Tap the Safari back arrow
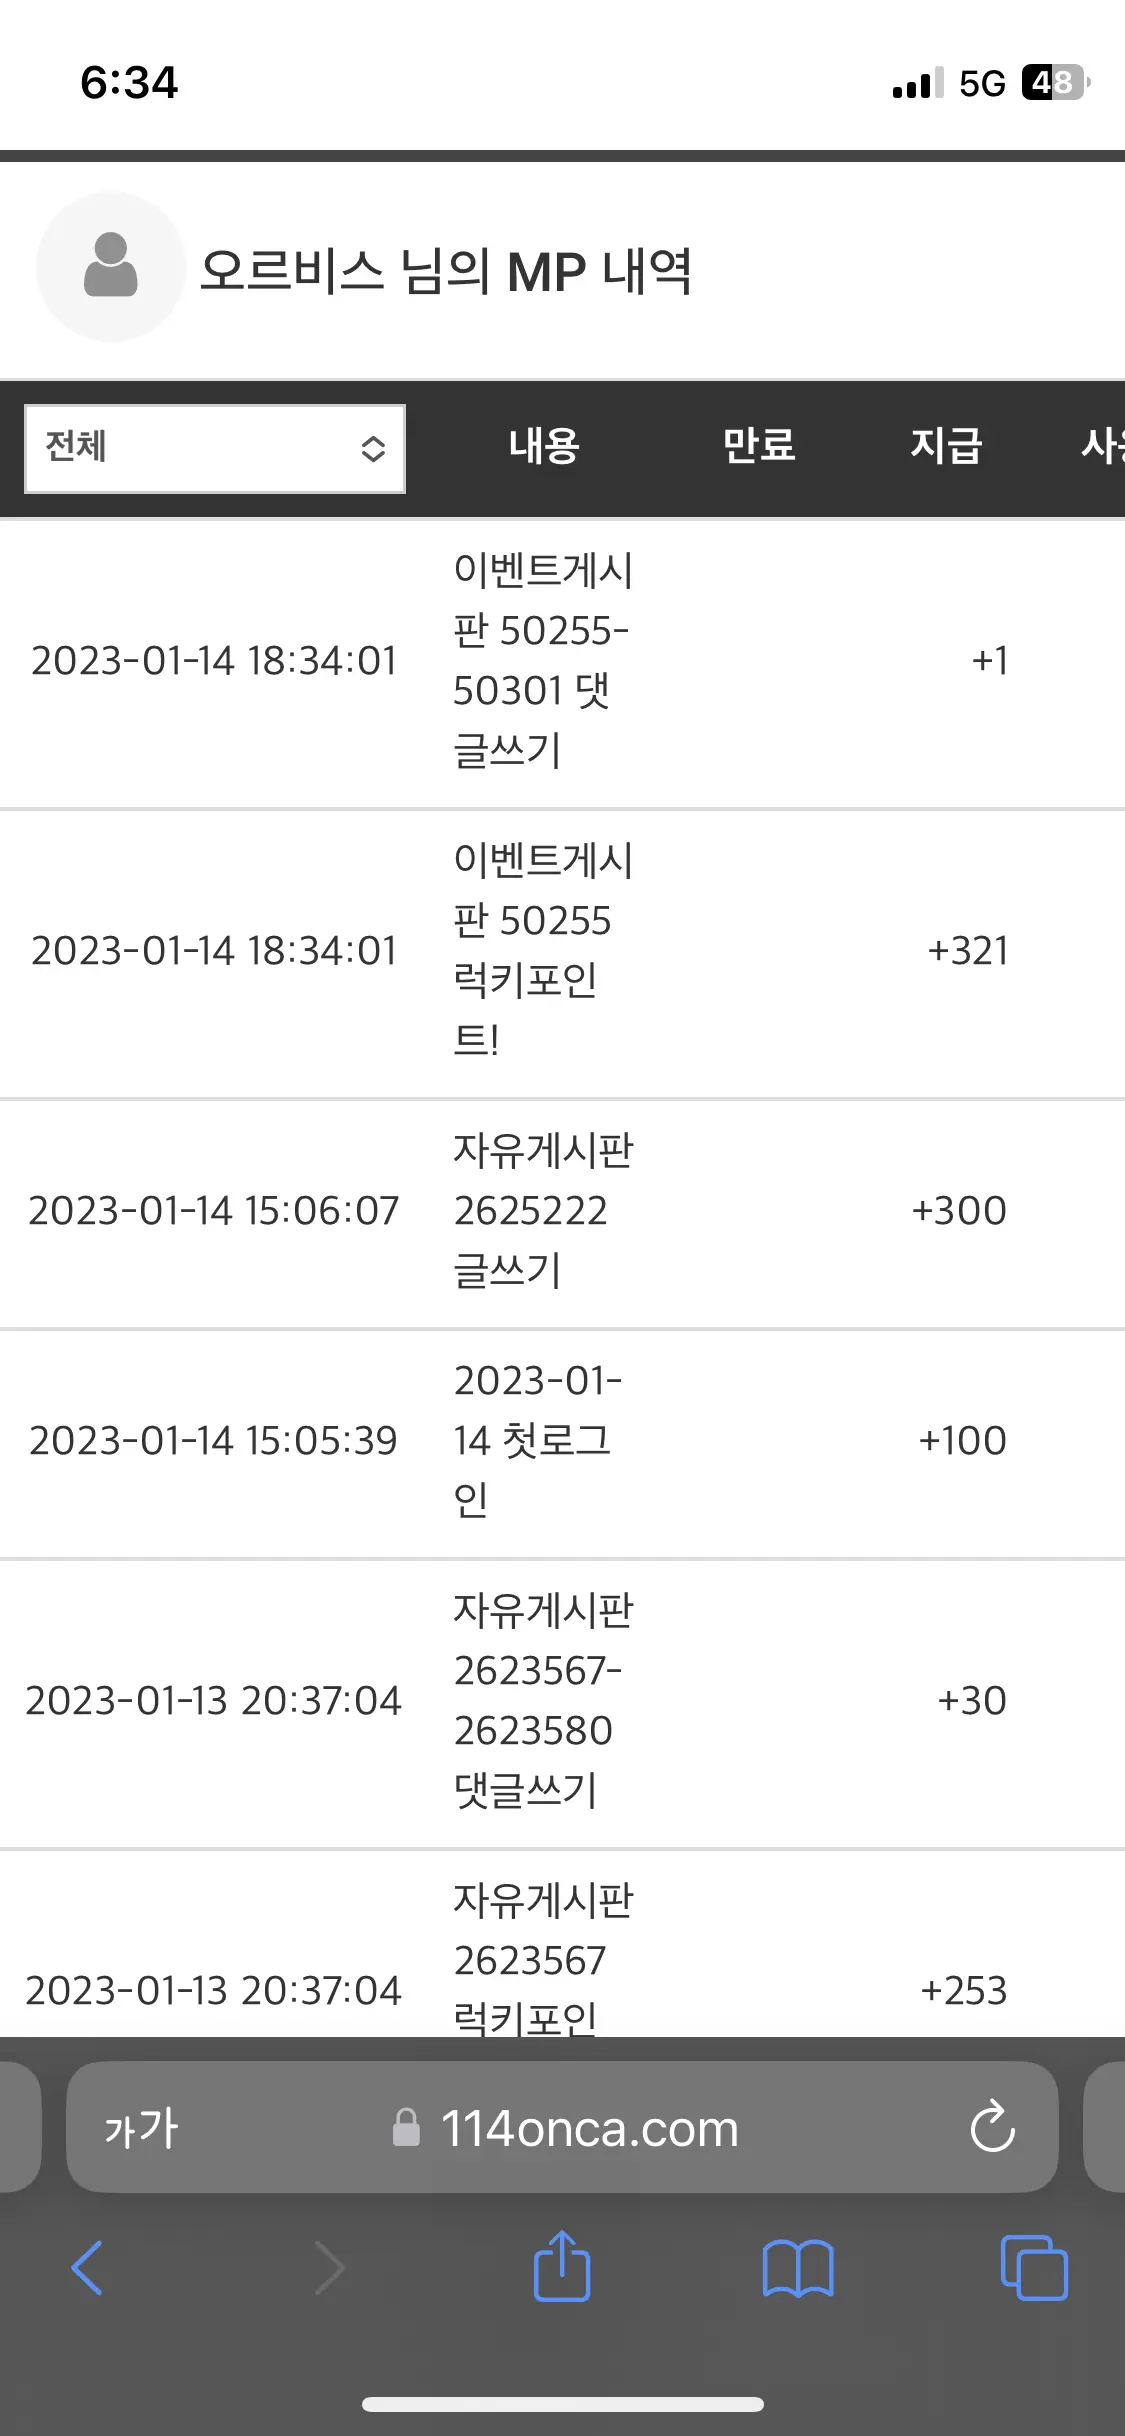Viewport: 1125px width, 2436px height. (88, 2268)
